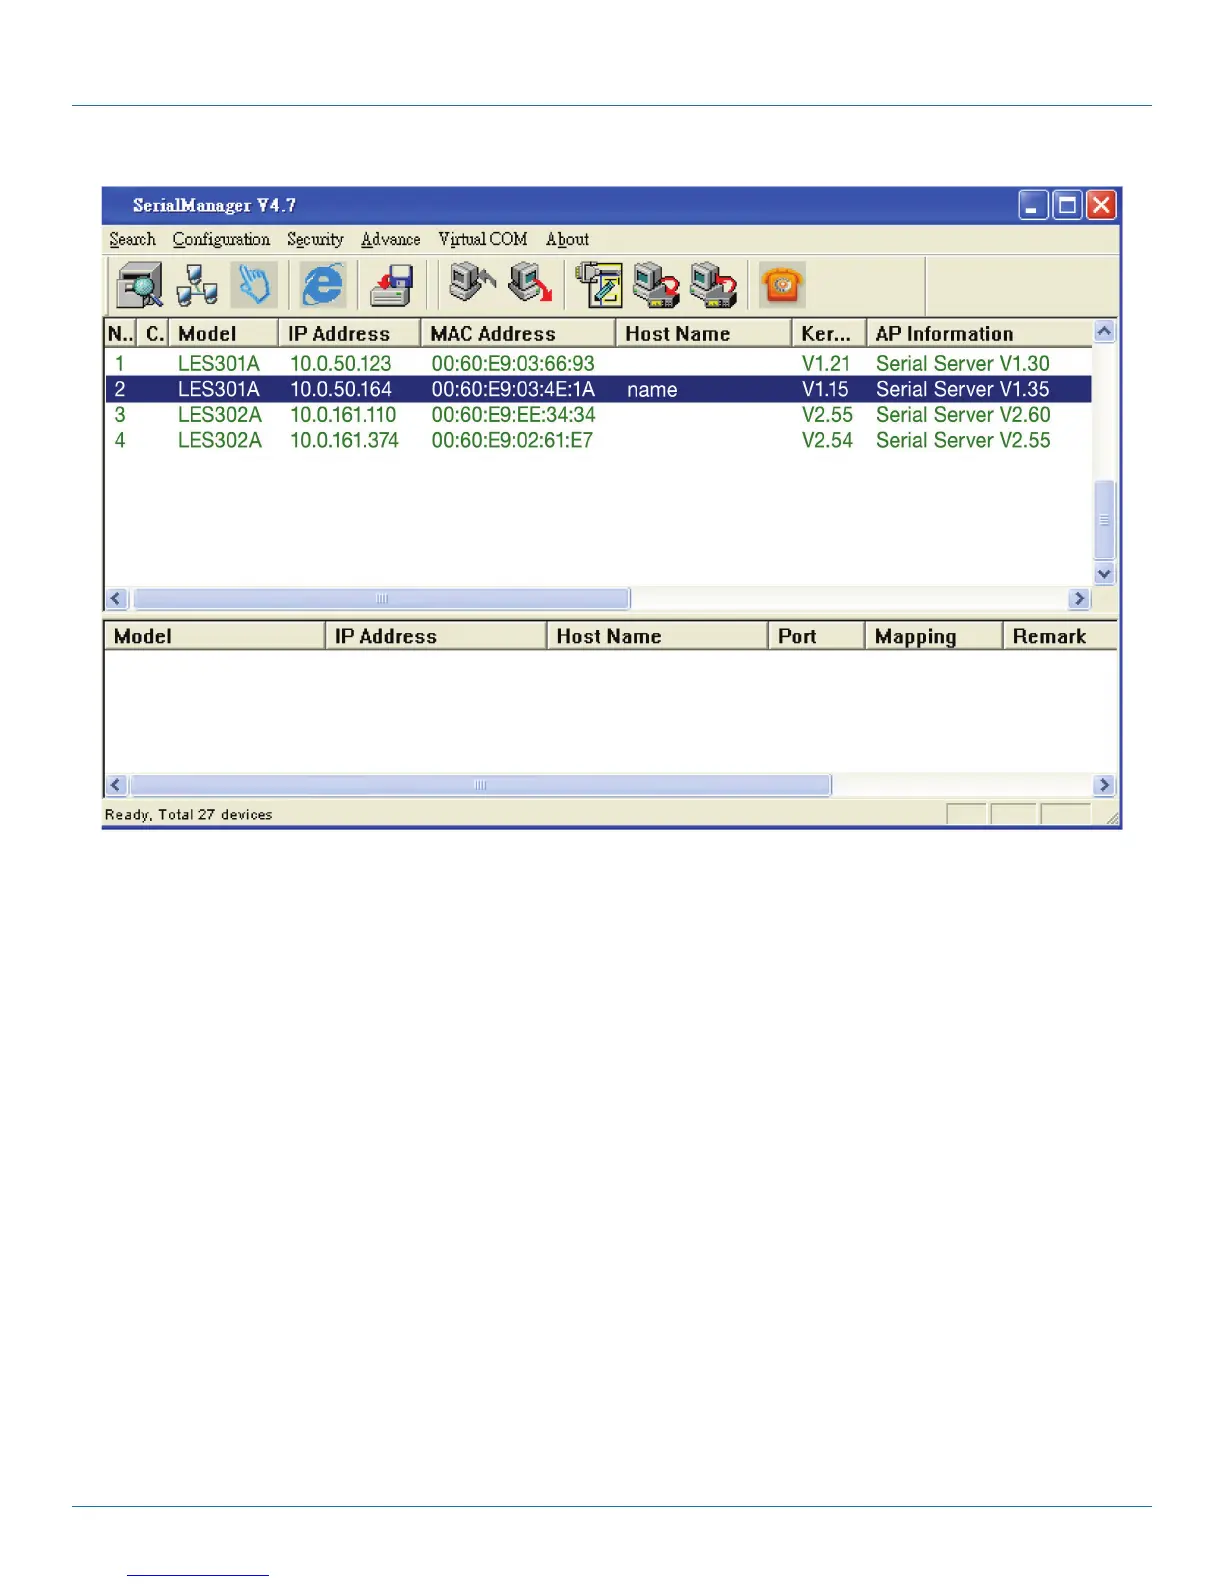Sort device list by IP Address header
Viewport: 1224px width, 1584px height.
click(349, 333)
